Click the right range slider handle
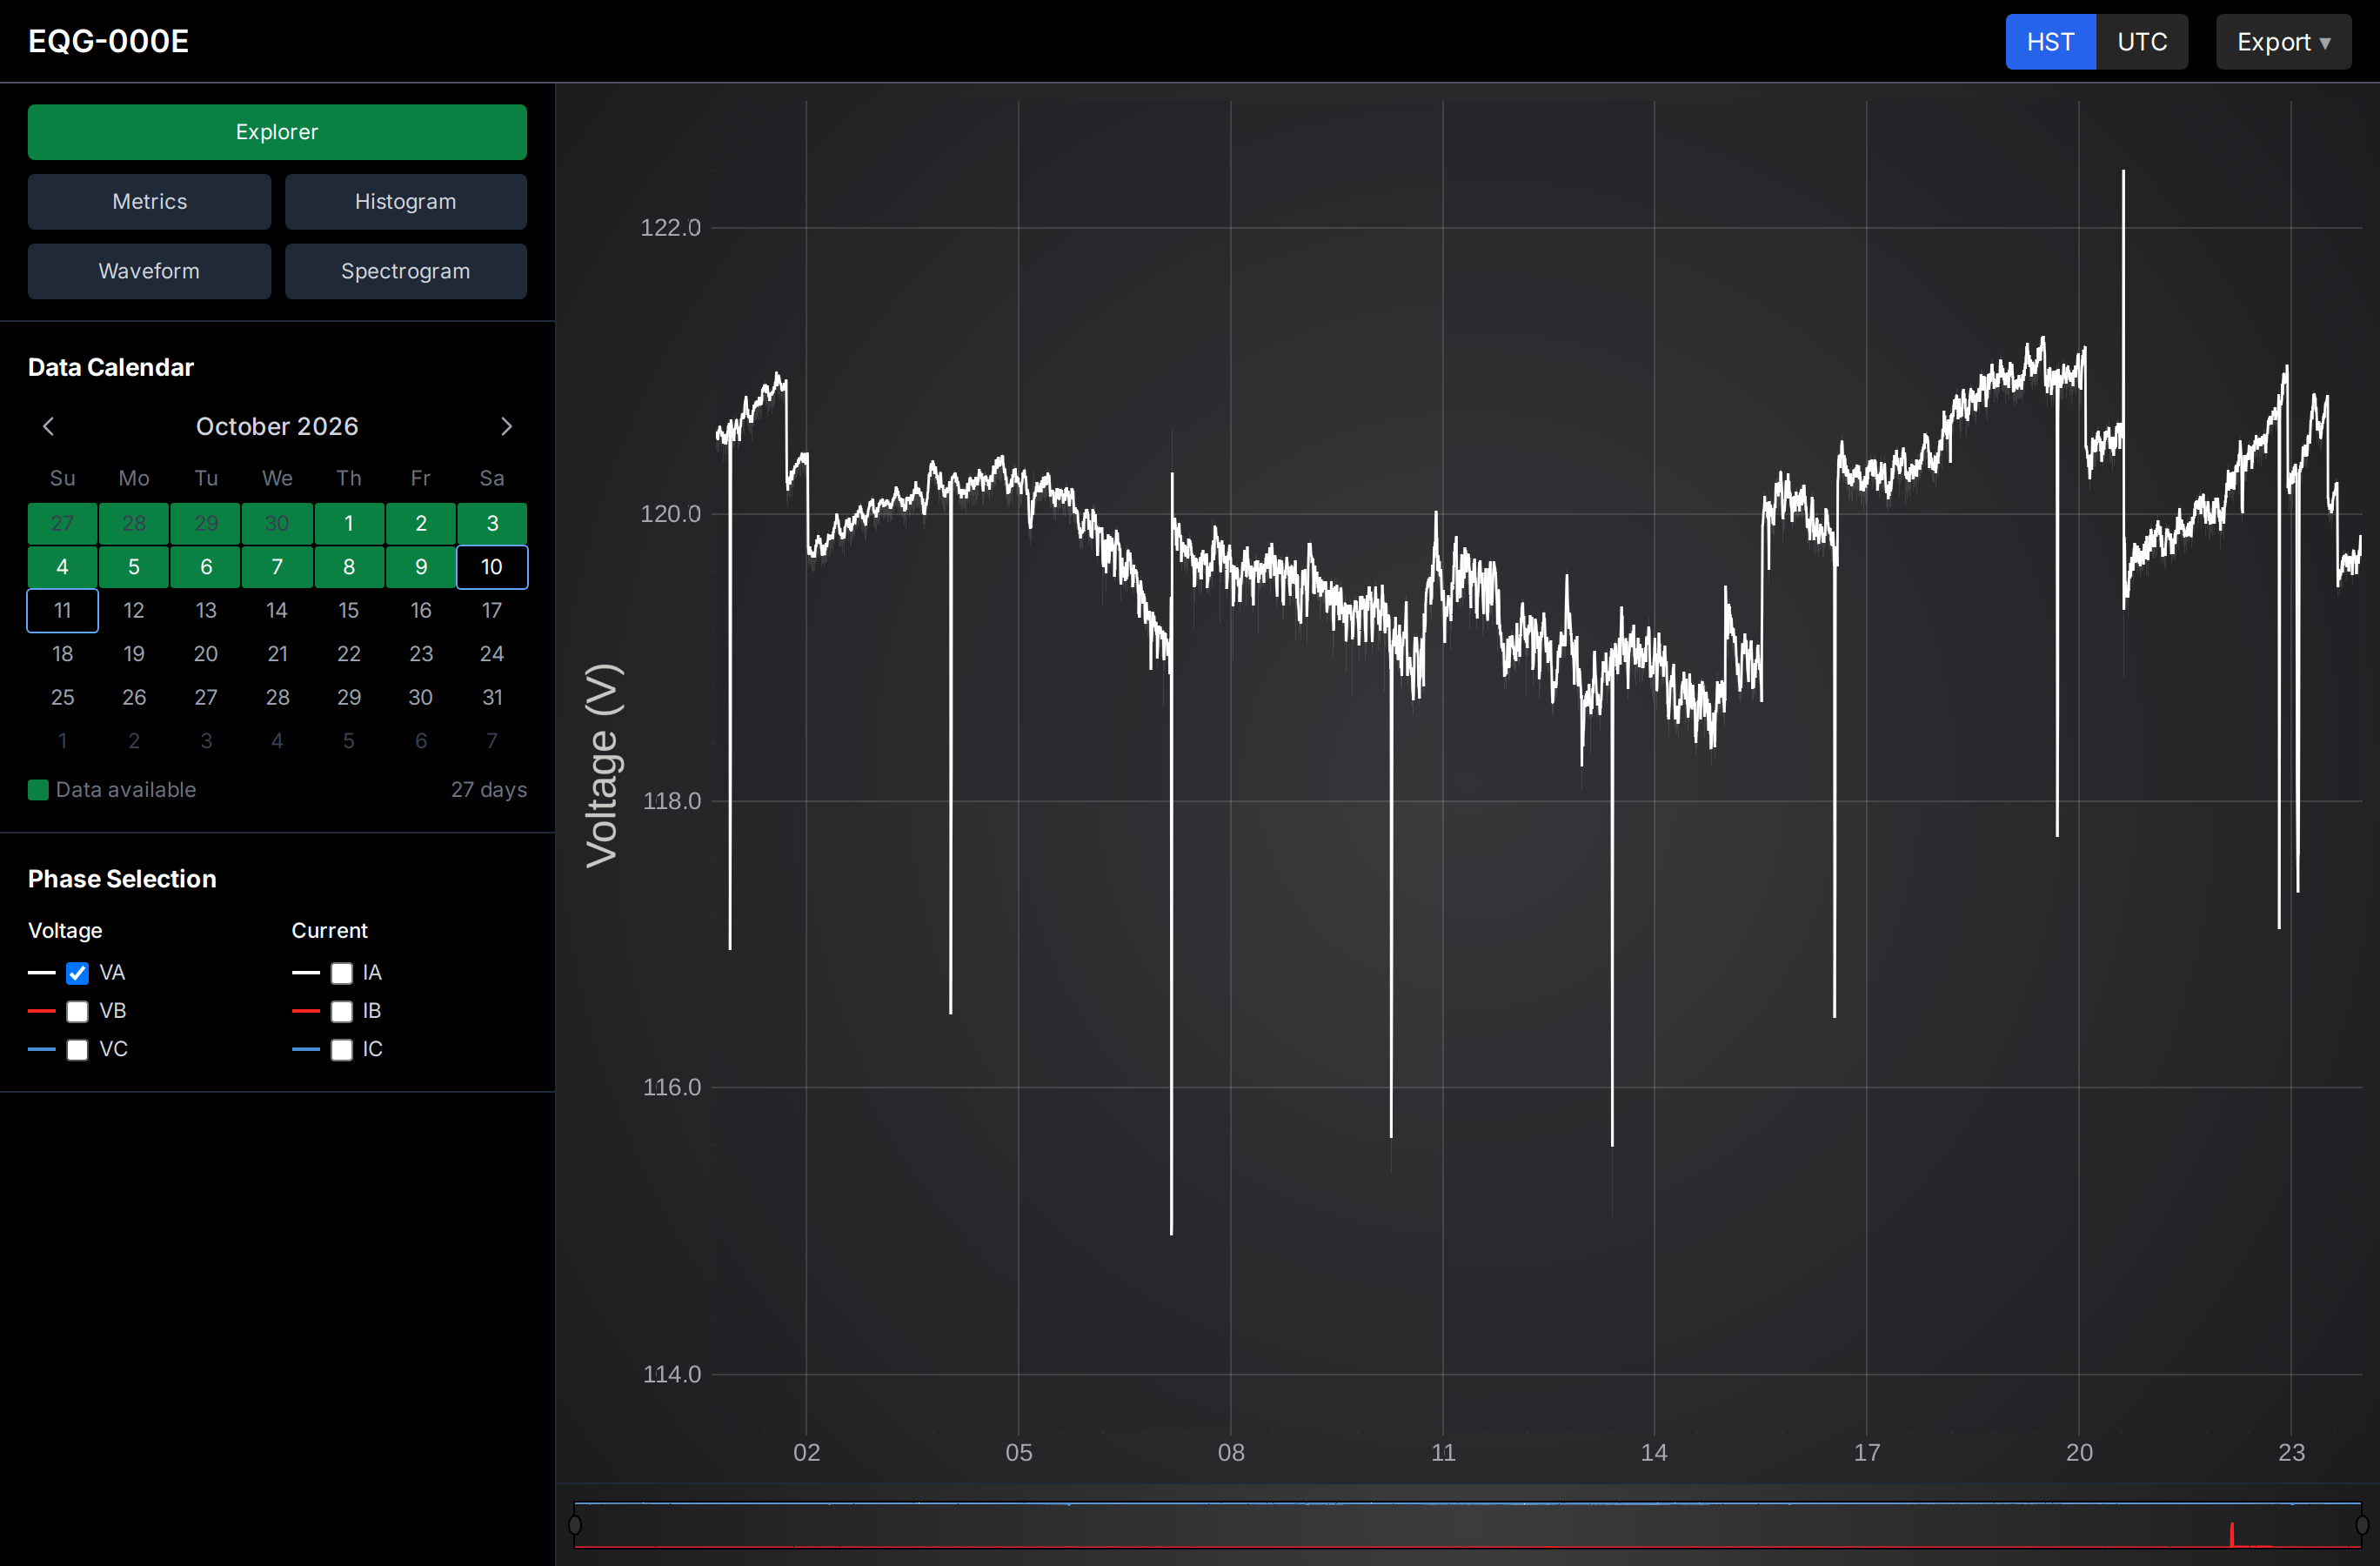Viewport: 2380px width, 1566px height. (2362, 1525)
